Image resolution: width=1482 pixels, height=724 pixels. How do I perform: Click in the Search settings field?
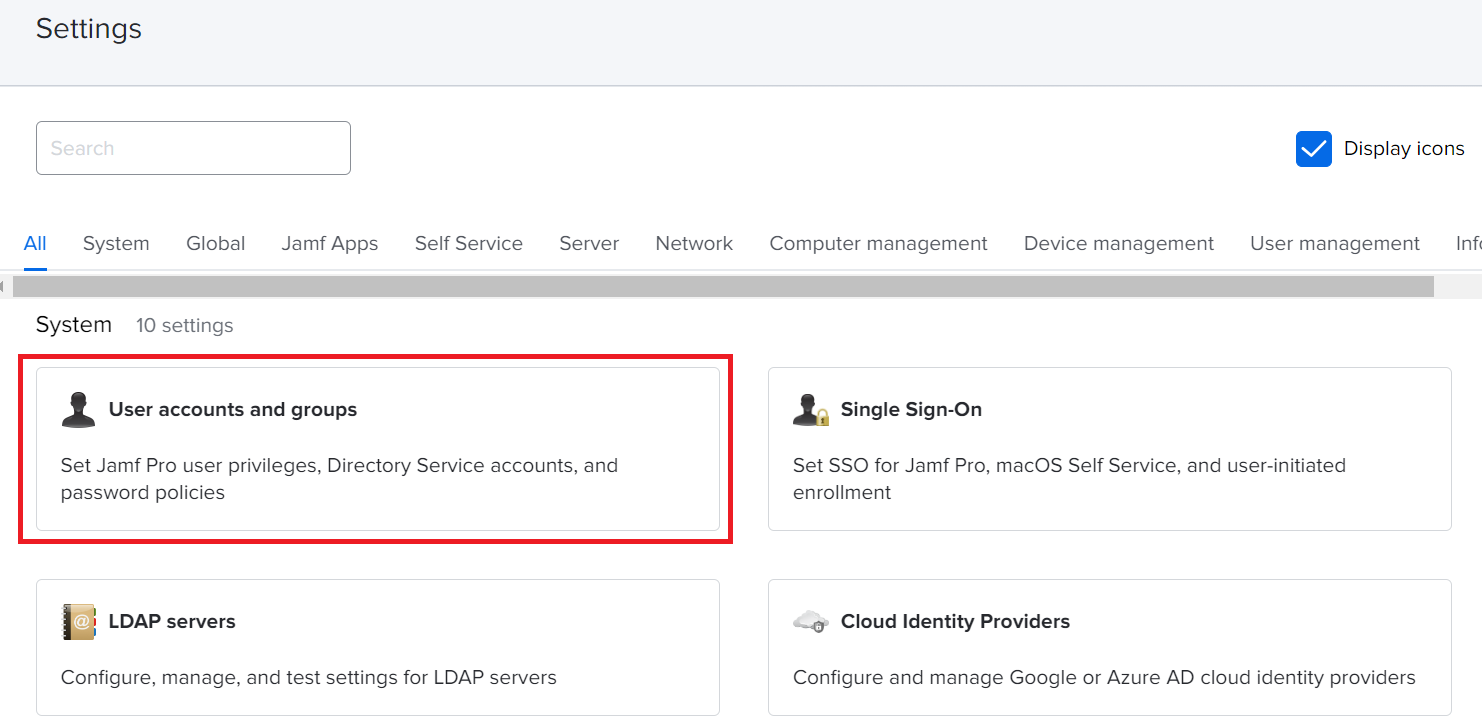(193, 148)
